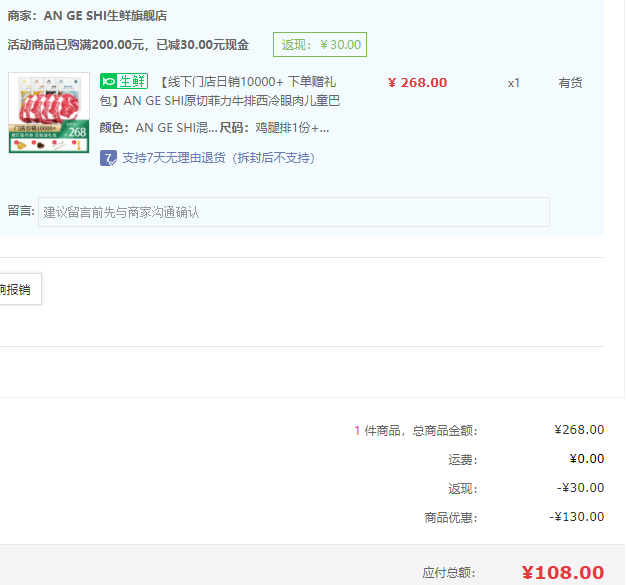Open the steak product thumbnail image
The width and height of the screenshot is (627, 585).
pos(49,113)
